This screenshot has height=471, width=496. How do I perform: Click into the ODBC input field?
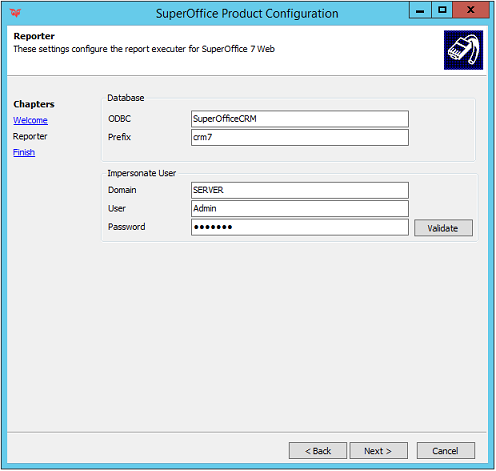pyautogui.click(x=300, y=119)
